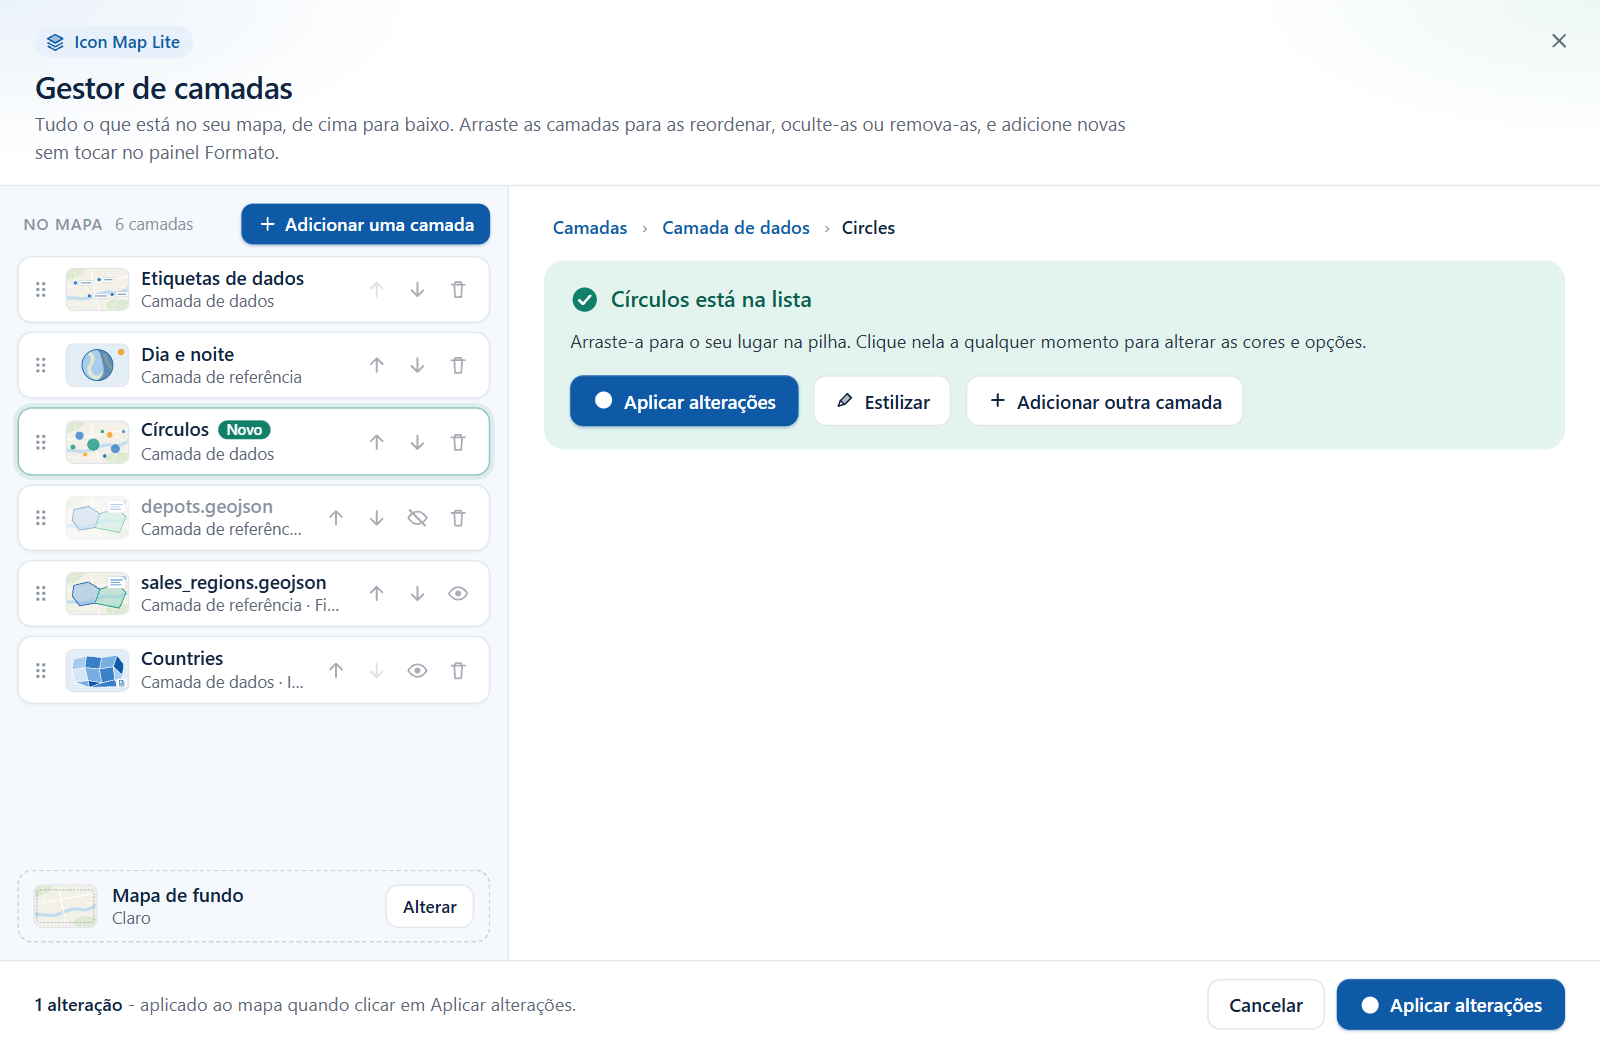This screenshot has width=1600, height=1047.
Task: Show the hidden depots.geojson layer
Action: click(417, 518)
